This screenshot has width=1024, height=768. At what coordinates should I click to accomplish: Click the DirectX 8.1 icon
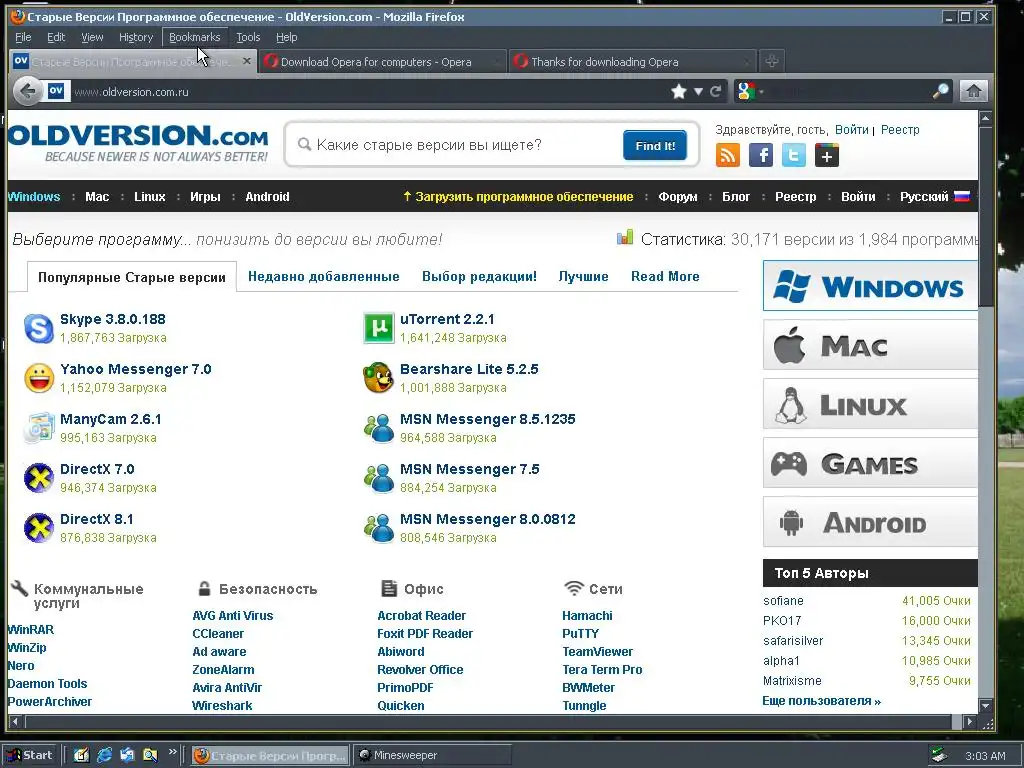click(39, 528)
